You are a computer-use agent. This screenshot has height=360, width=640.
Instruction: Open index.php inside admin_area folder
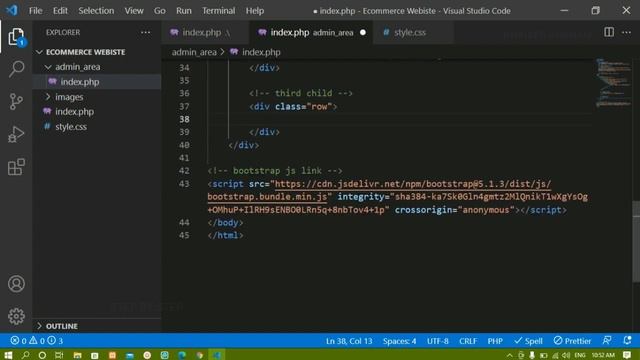(x=80, y=82)
